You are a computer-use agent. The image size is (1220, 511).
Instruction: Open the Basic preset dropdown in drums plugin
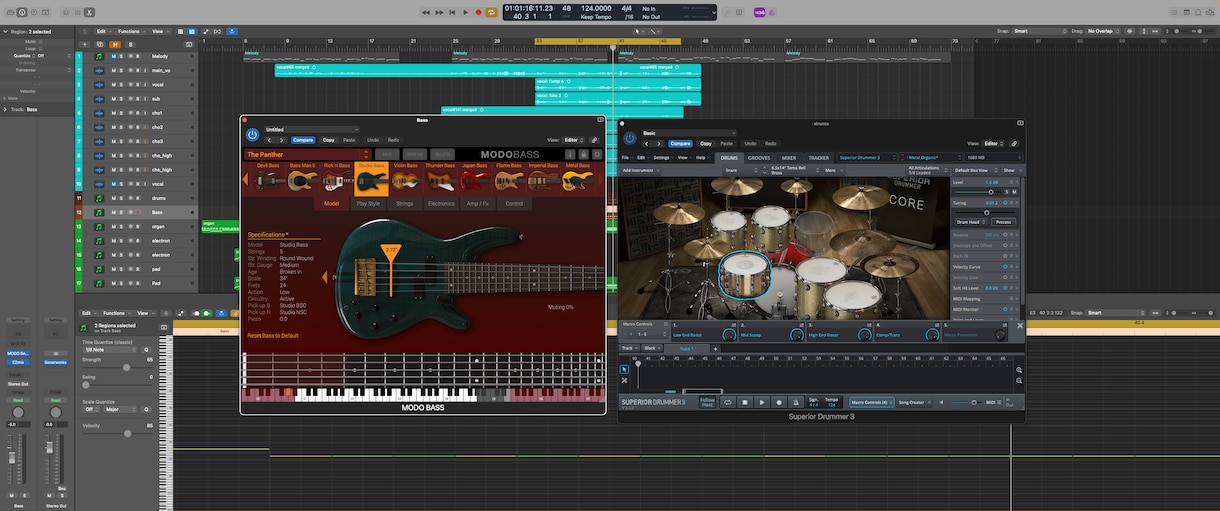point(687,133)
